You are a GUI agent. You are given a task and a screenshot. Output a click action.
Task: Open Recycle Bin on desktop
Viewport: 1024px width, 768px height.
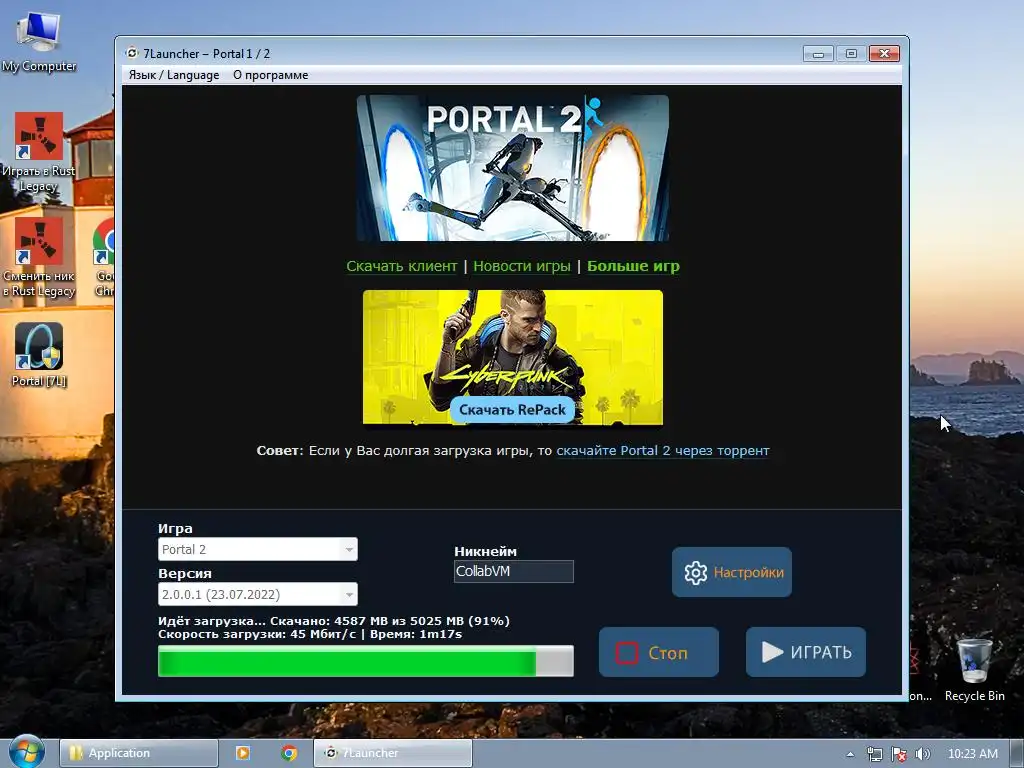tap(974, 669)
